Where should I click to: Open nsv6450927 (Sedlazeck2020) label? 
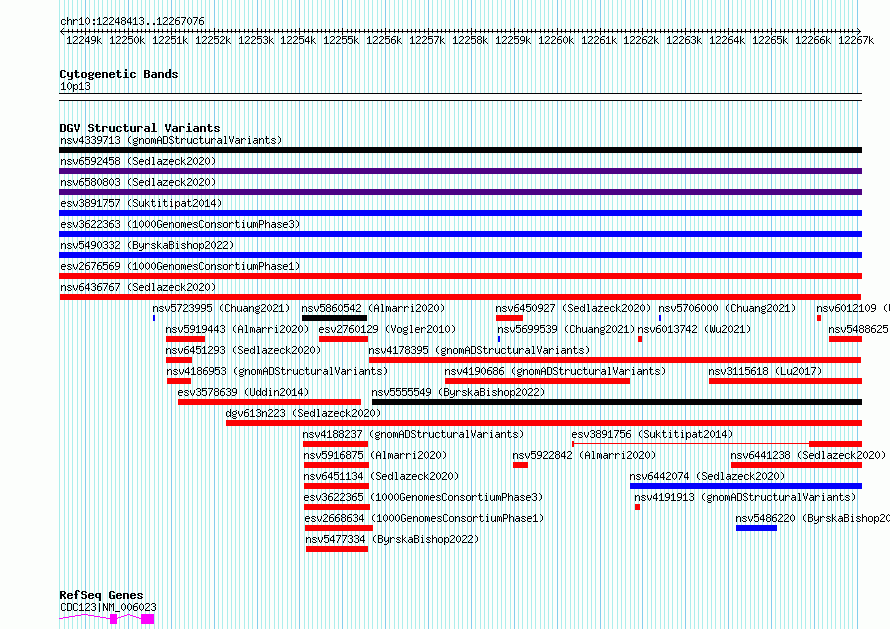(573, 308)
